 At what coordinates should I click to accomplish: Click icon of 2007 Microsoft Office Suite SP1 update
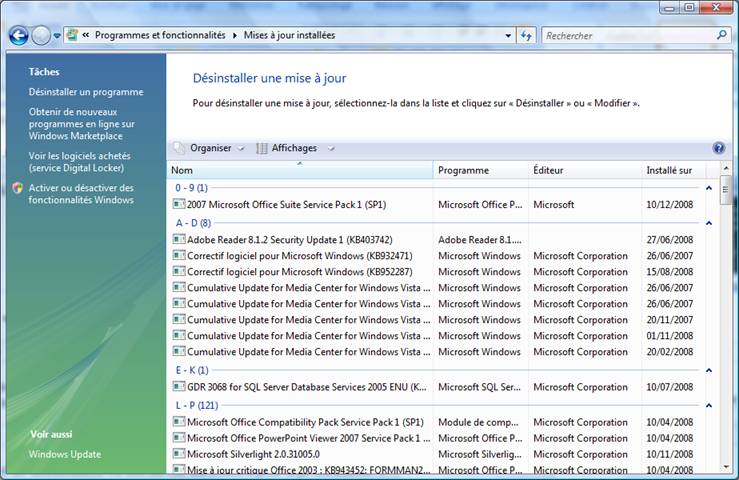[x=179, y=204]
